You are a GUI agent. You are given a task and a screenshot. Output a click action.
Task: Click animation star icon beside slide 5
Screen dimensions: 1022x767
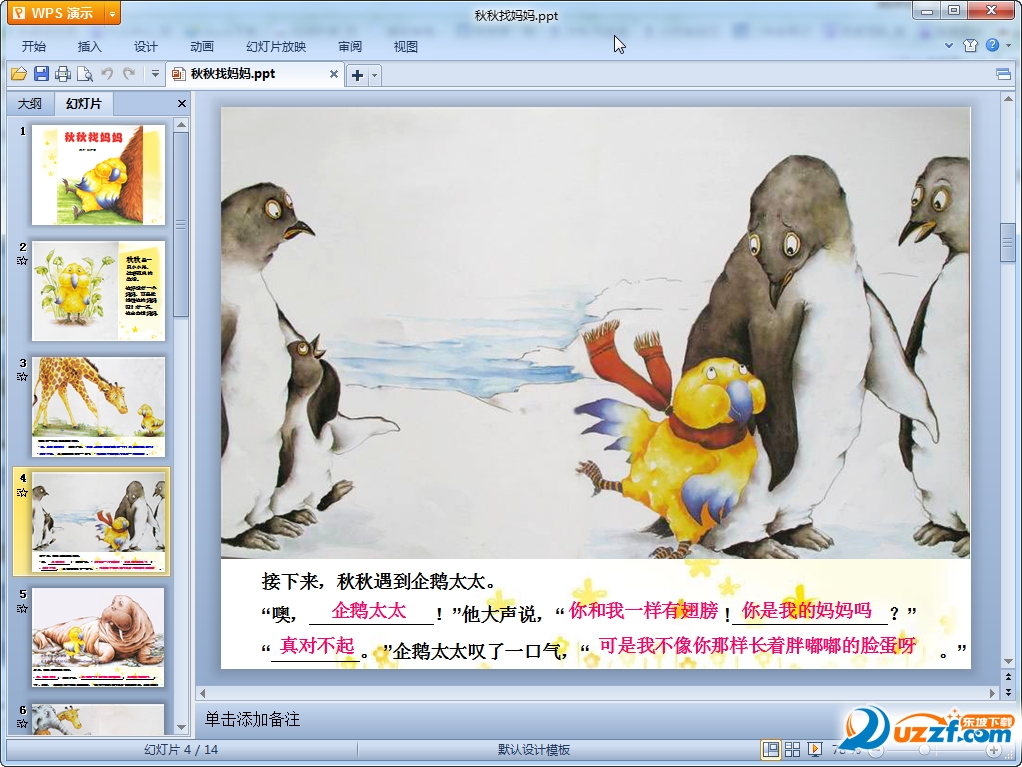tap(22, 609)
